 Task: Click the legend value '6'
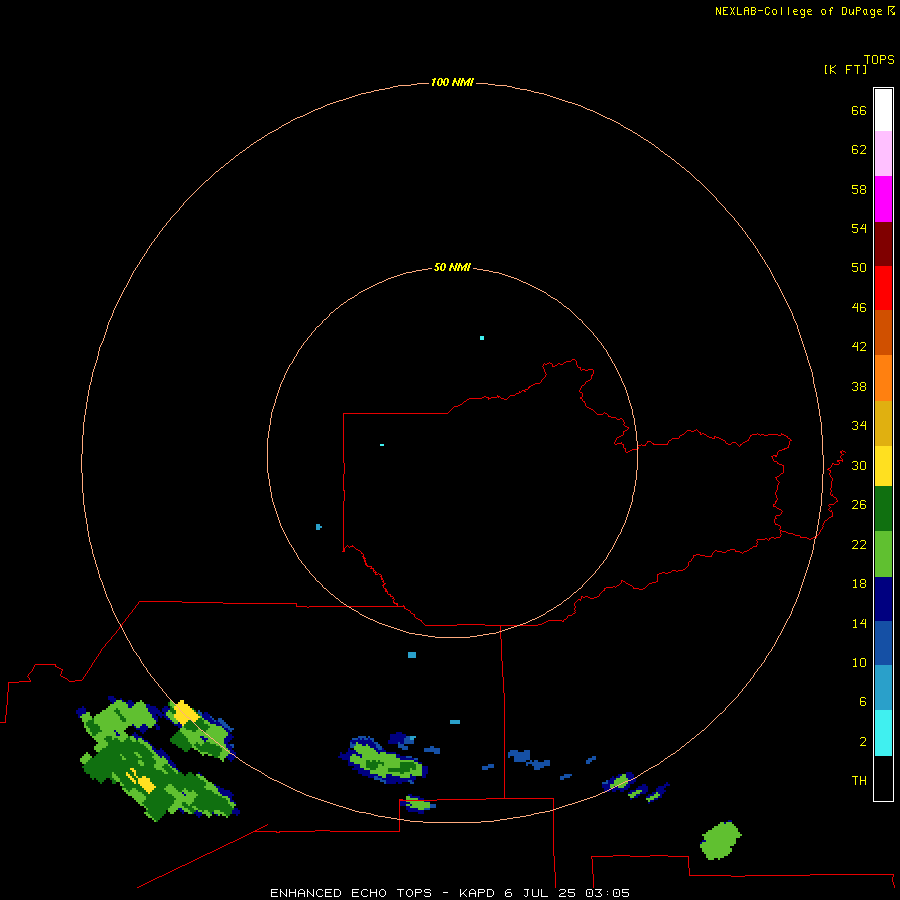click(x=862, y=701)
